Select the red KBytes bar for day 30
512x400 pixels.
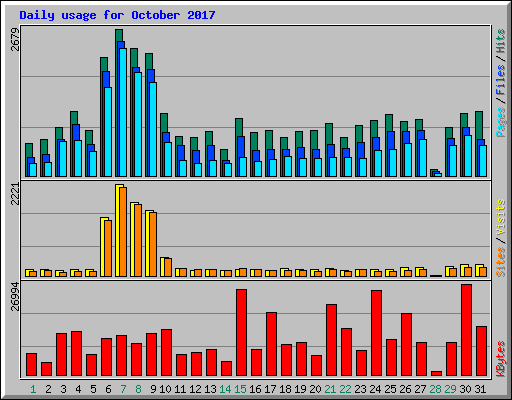click(x=466, y=330)
